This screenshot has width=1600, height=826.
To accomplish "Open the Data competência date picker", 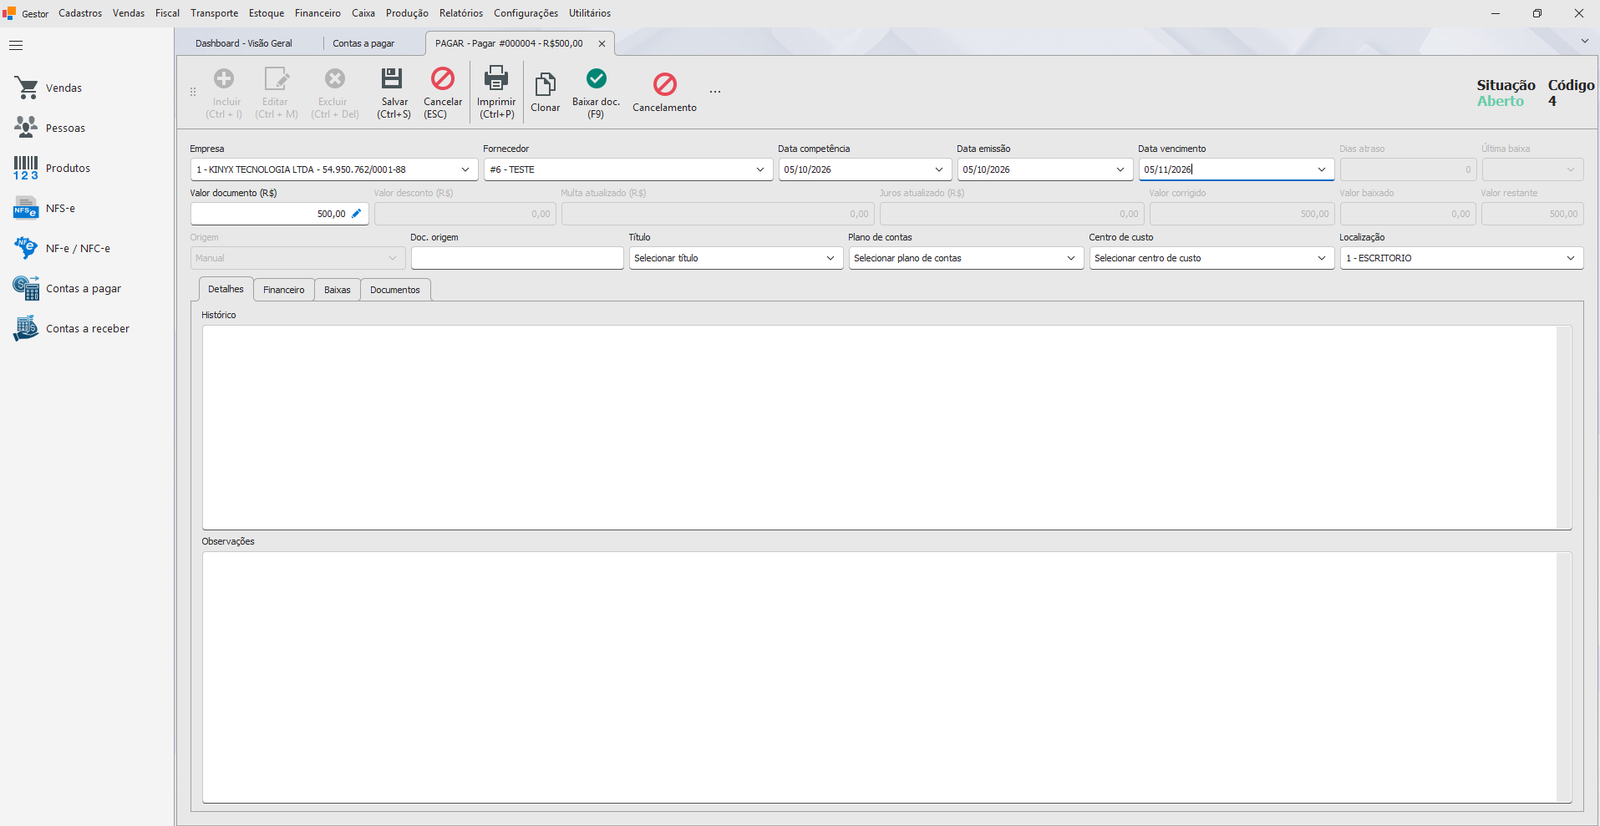I will click(939, 170).
